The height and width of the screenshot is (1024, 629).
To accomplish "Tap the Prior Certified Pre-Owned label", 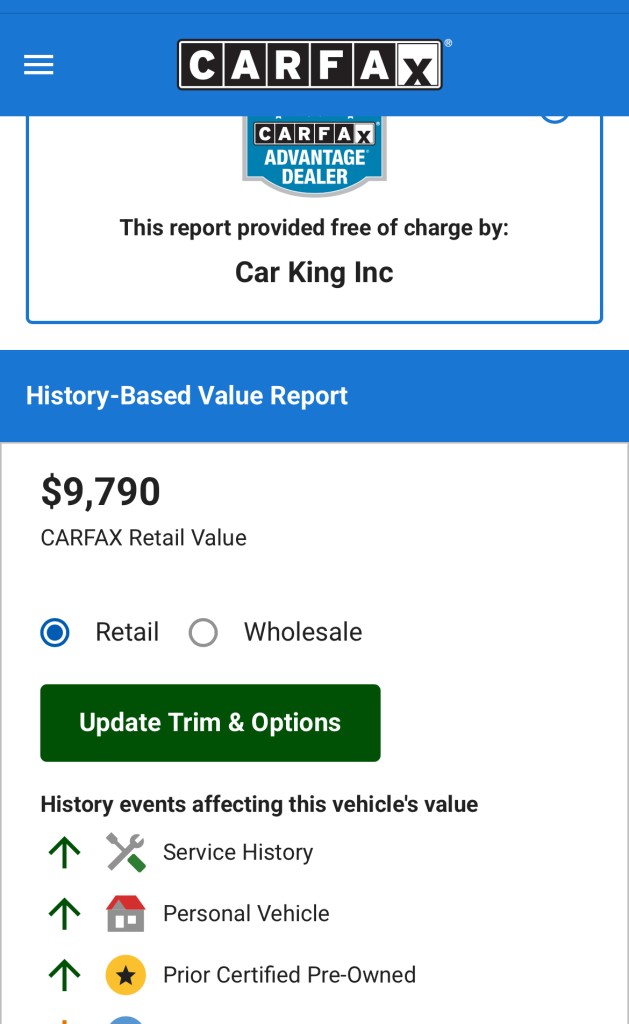I will point(289,975).
